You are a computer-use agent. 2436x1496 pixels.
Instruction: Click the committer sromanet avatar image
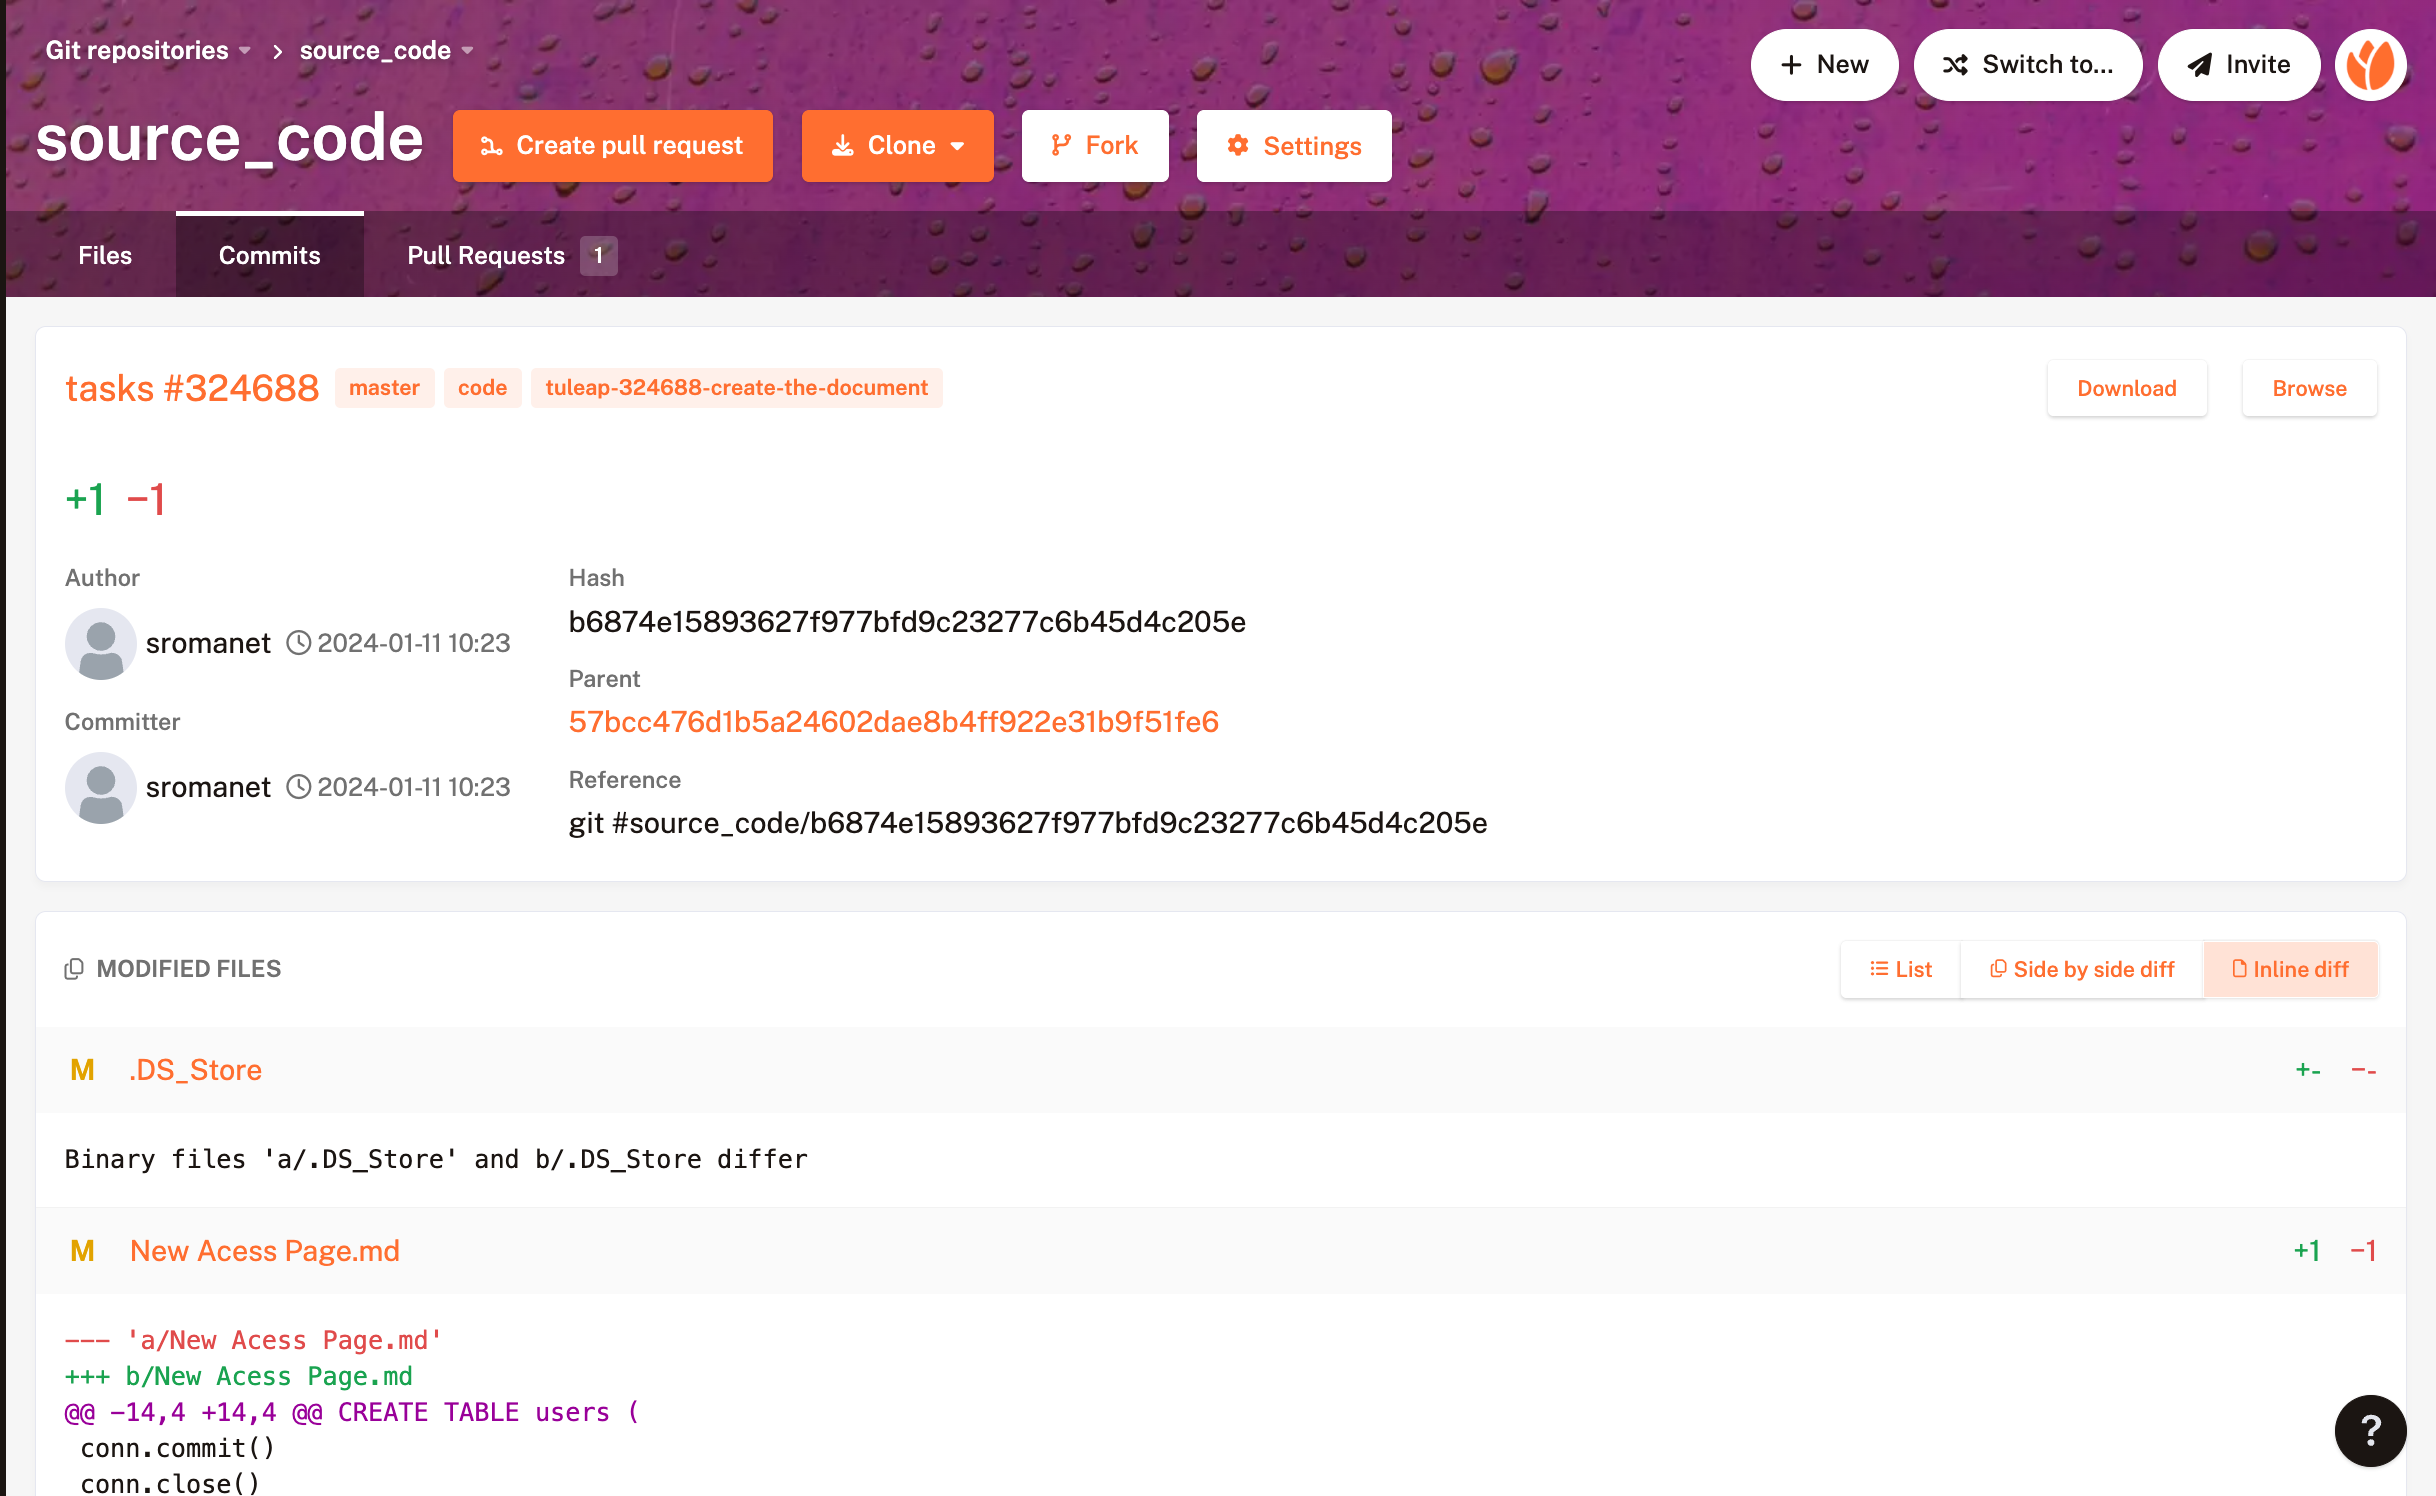click(x=101, y=787)
